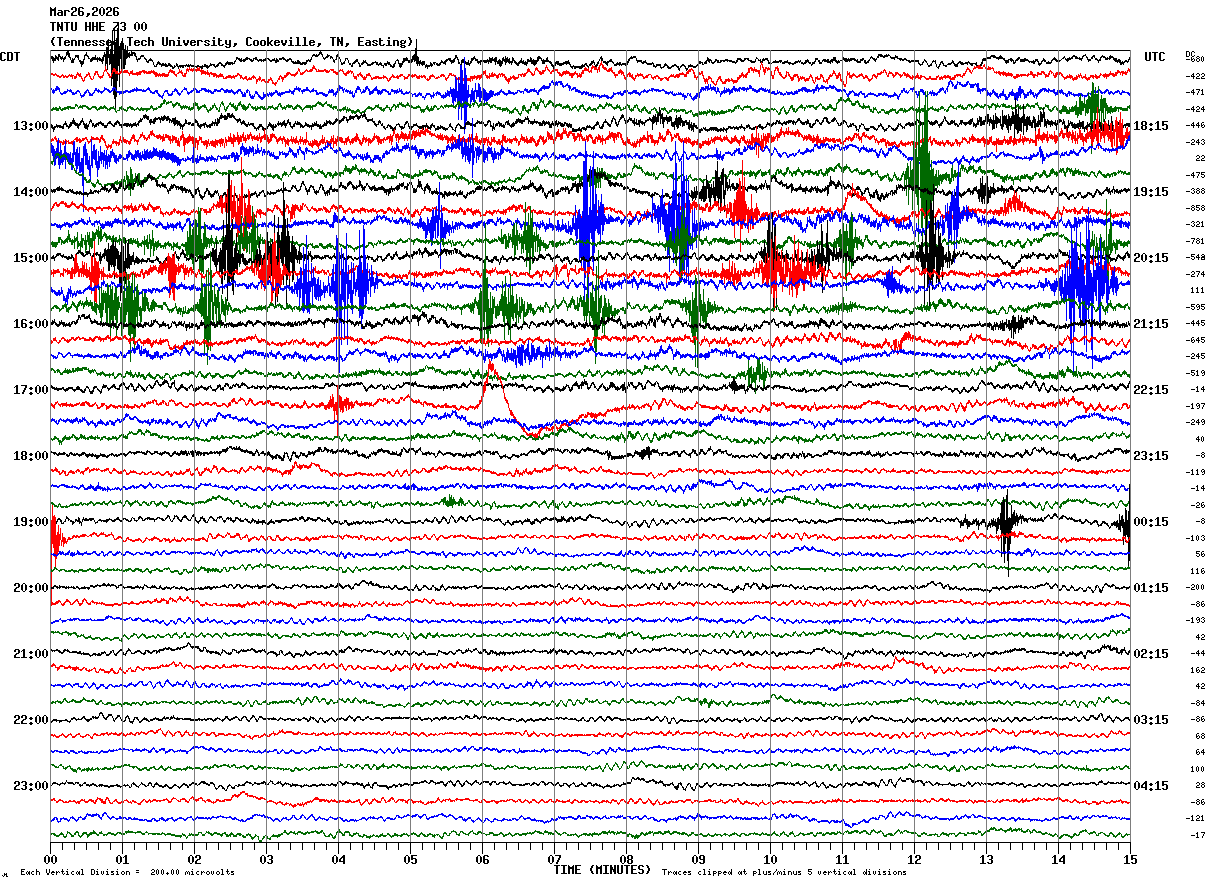This screenshot has width=1210, height=886.
Task: Select the DC offset column header
Action: [1190, 54]
